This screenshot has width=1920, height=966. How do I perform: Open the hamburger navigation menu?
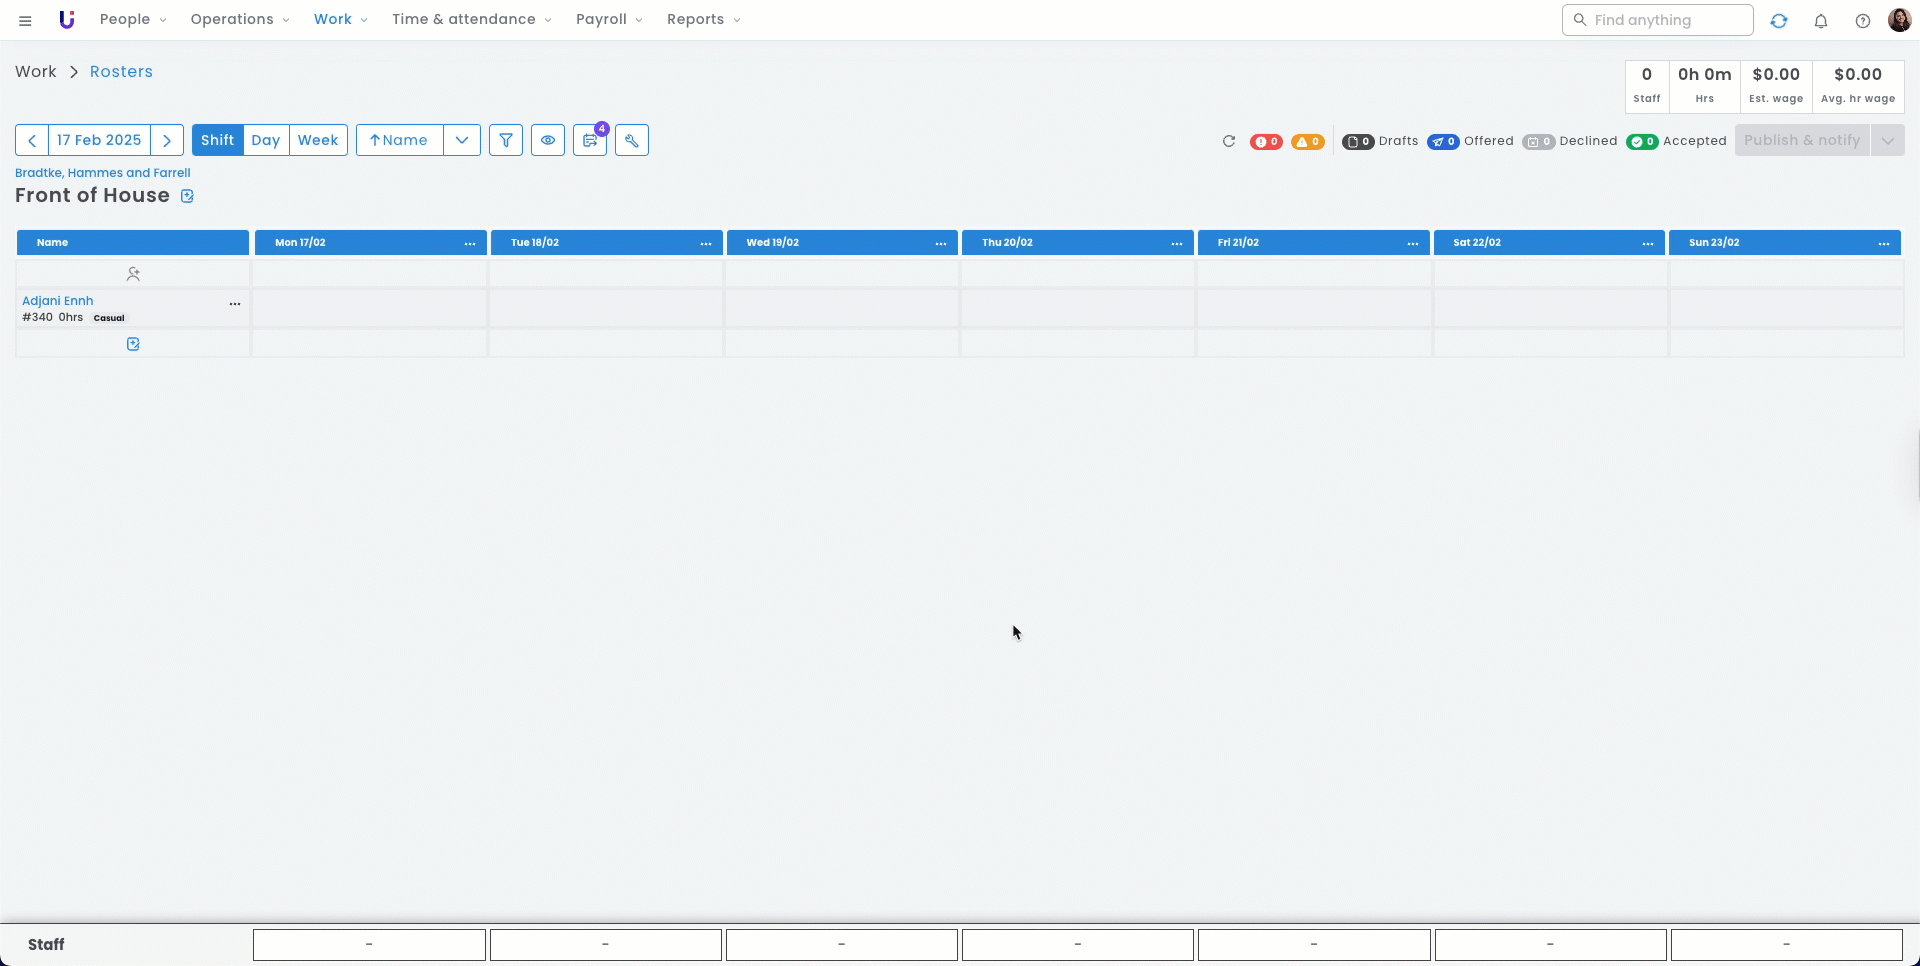coord(25,20)
